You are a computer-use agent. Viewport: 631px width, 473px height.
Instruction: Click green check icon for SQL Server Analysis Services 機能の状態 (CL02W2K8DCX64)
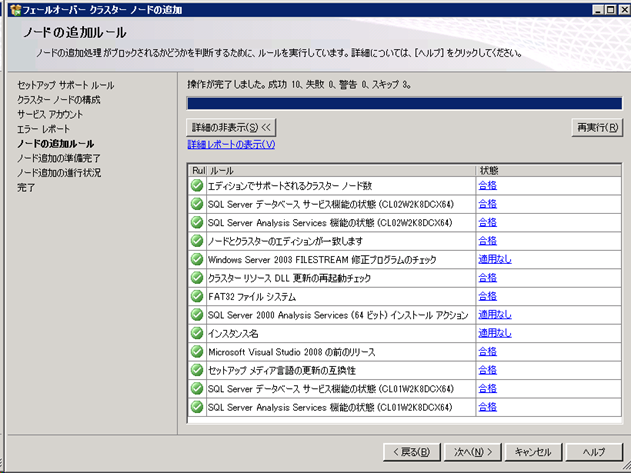(x=197, y=223)
